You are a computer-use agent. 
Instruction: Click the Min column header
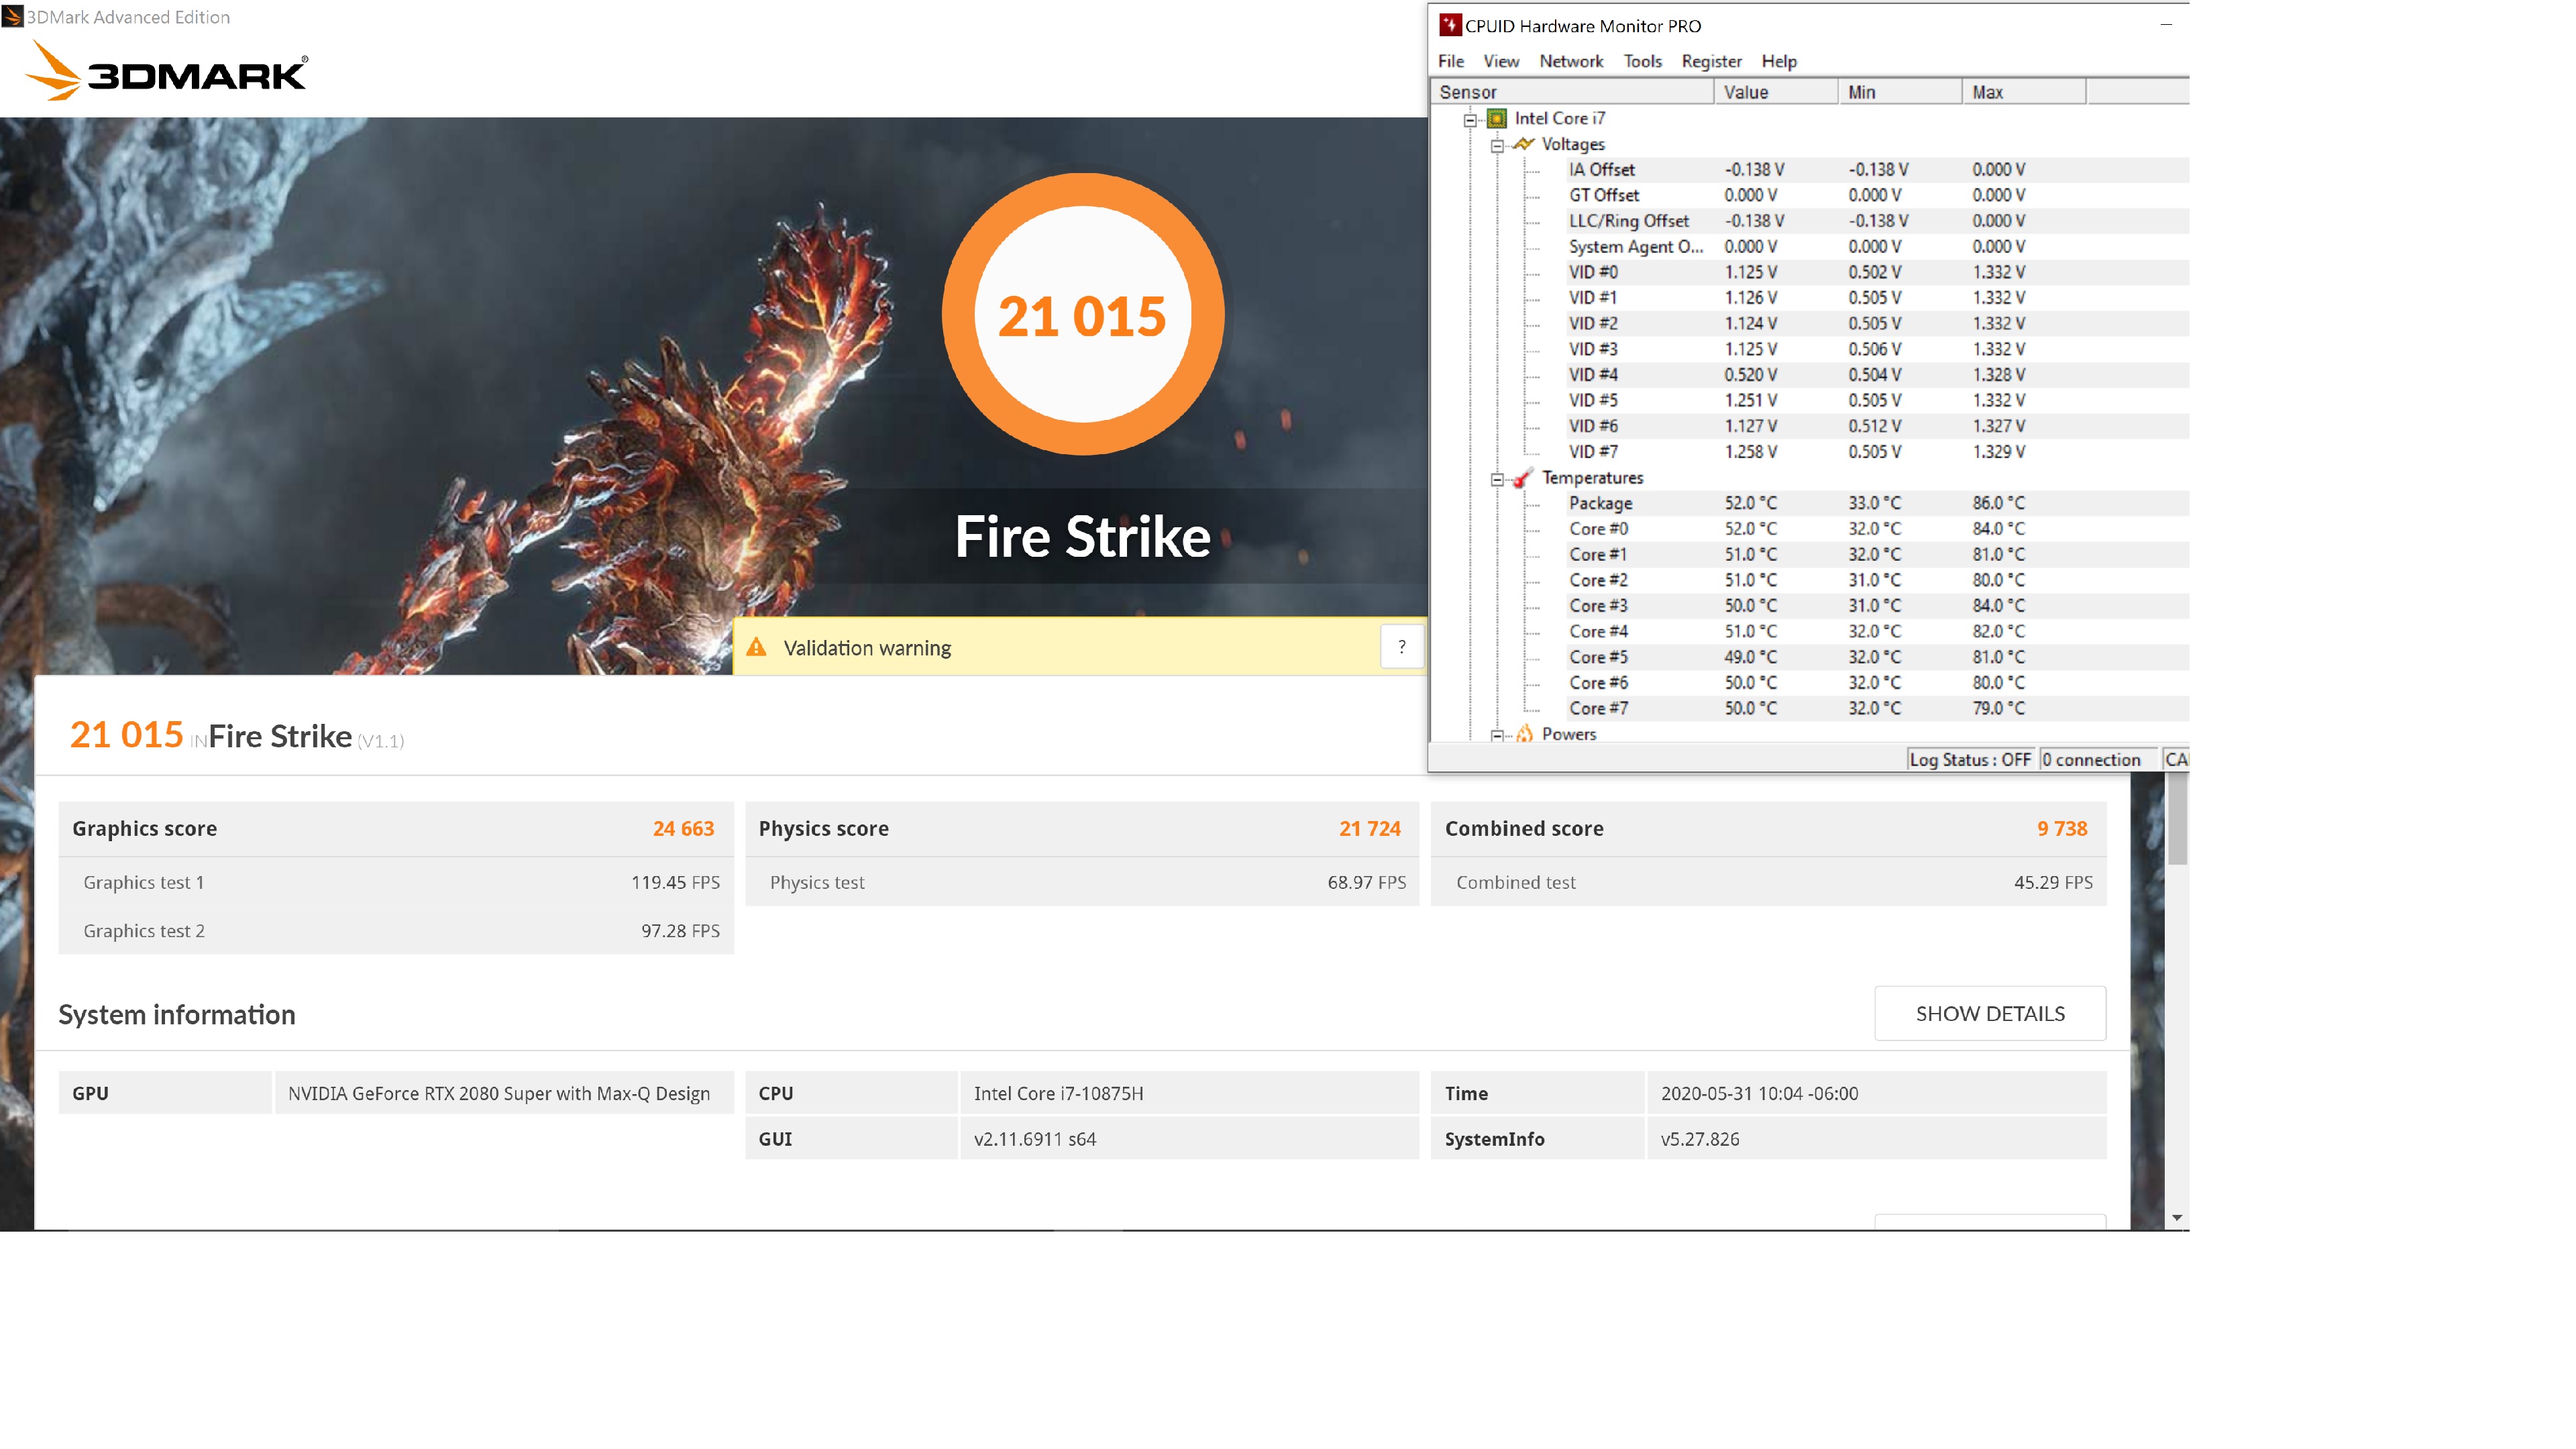point(1900,92)
